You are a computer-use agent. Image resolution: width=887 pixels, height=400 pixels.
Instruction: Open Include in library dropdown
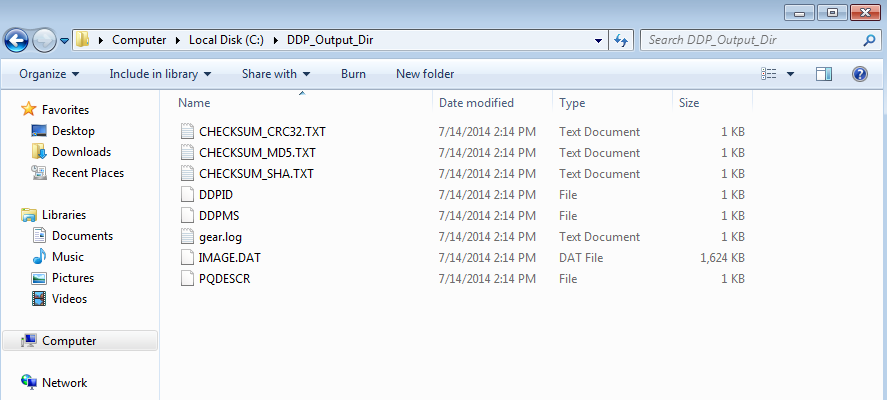160,74
